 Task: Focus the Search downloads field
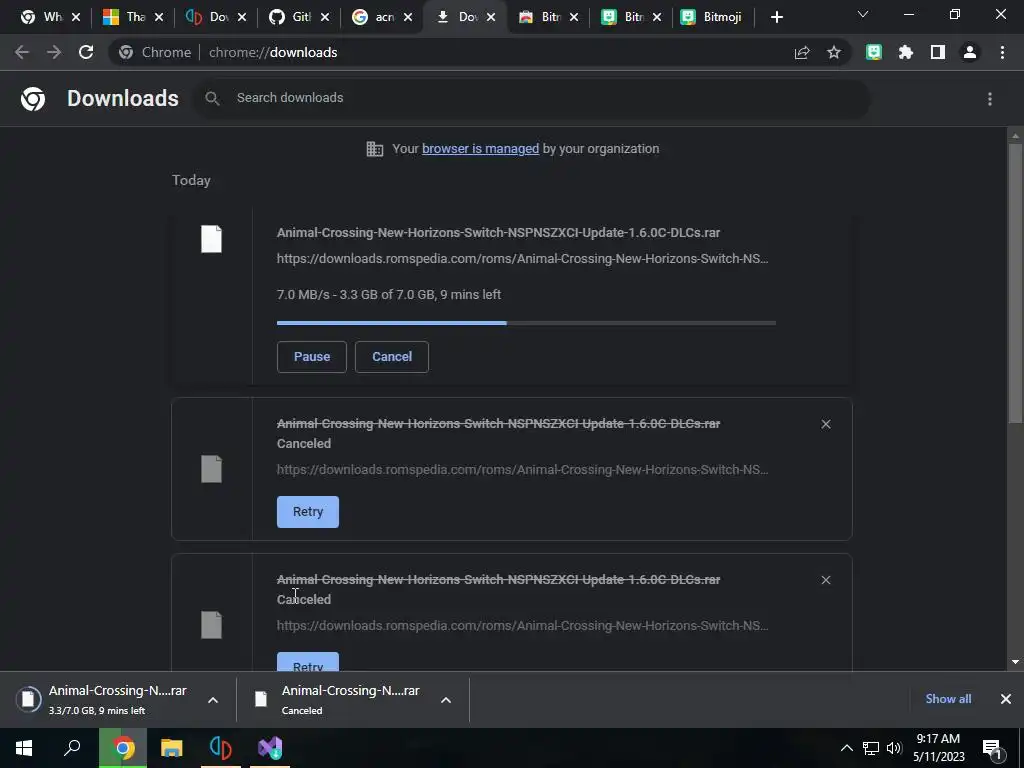530,99
